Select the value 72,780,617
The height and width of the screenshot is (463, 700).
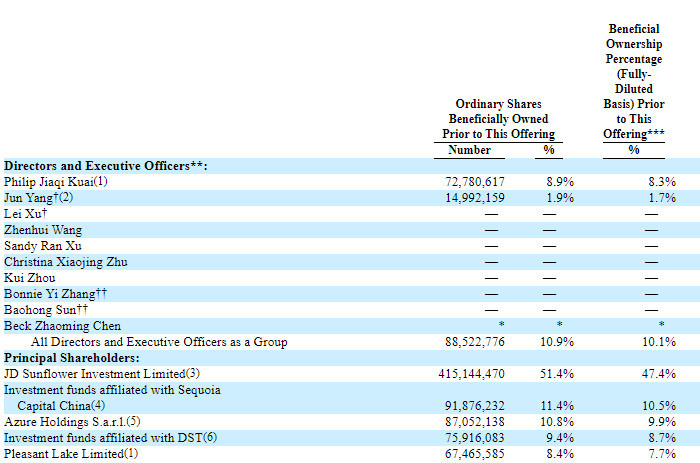(x=475, y=182)
